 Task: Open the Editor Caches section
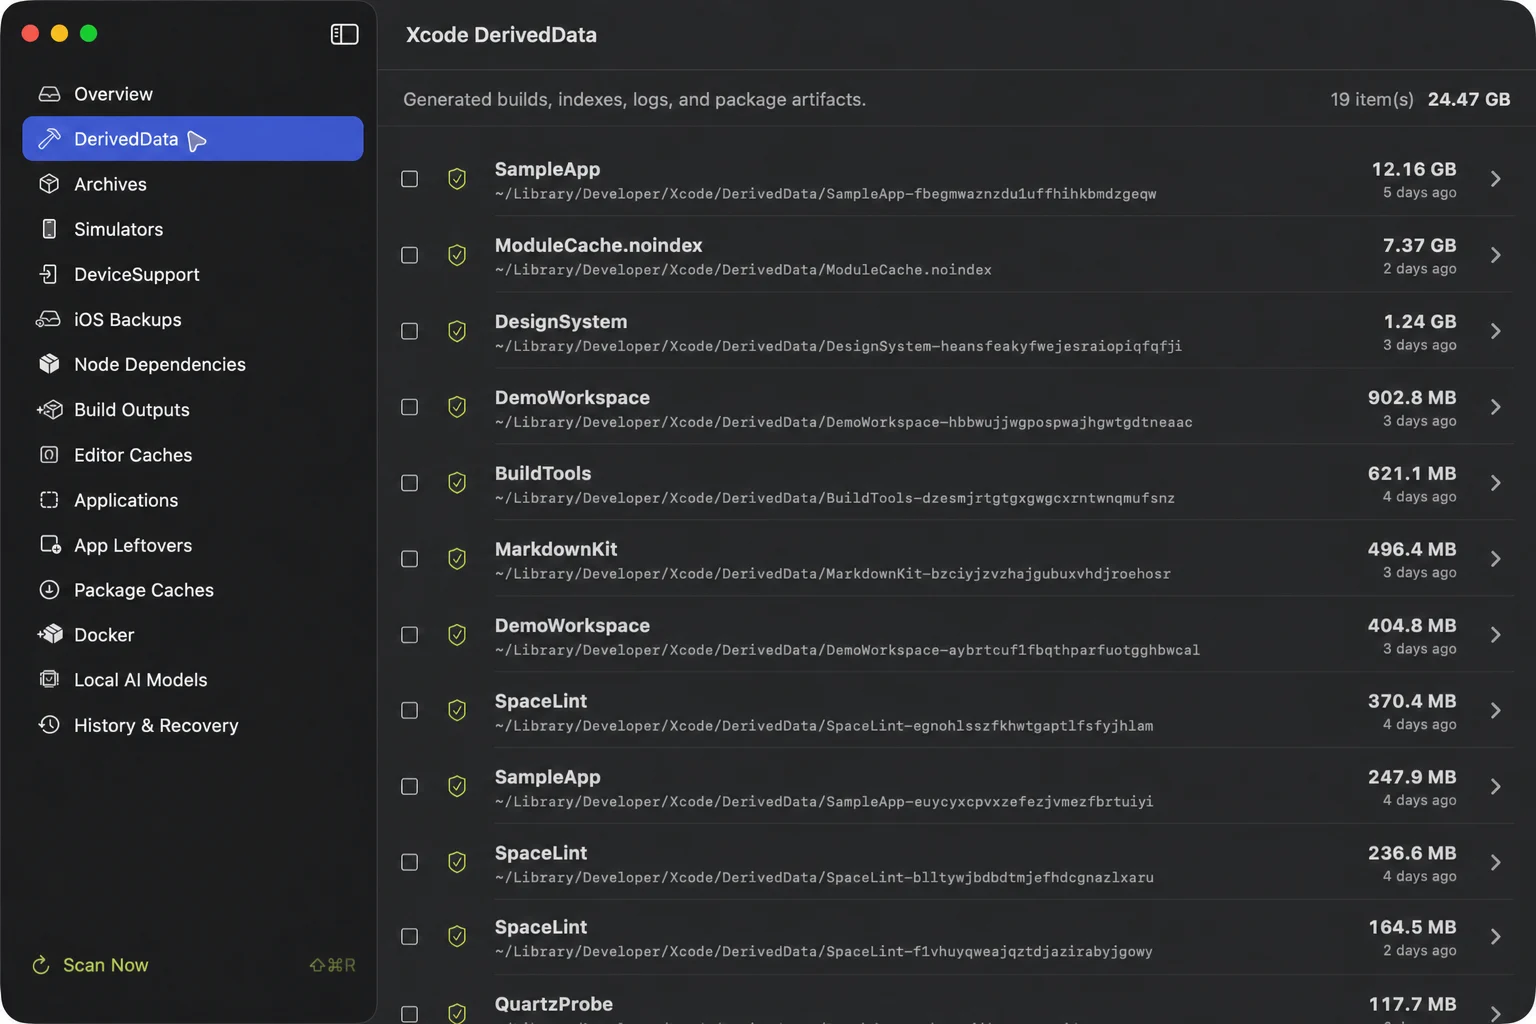tap(193, 455)
